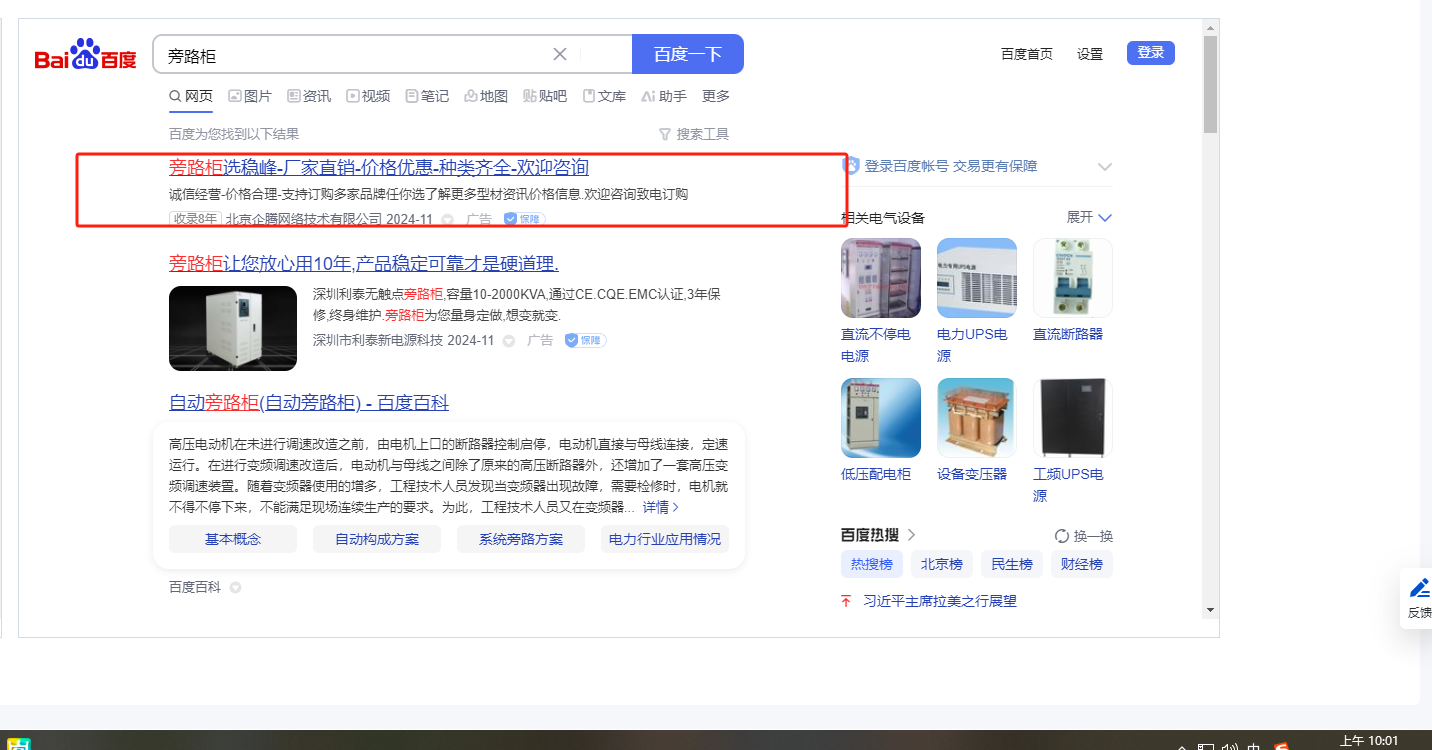Open the 百度热搜 heading link
Image resolution: width=1432 pixels, height=750 pixels.
[x=879, y=535]
